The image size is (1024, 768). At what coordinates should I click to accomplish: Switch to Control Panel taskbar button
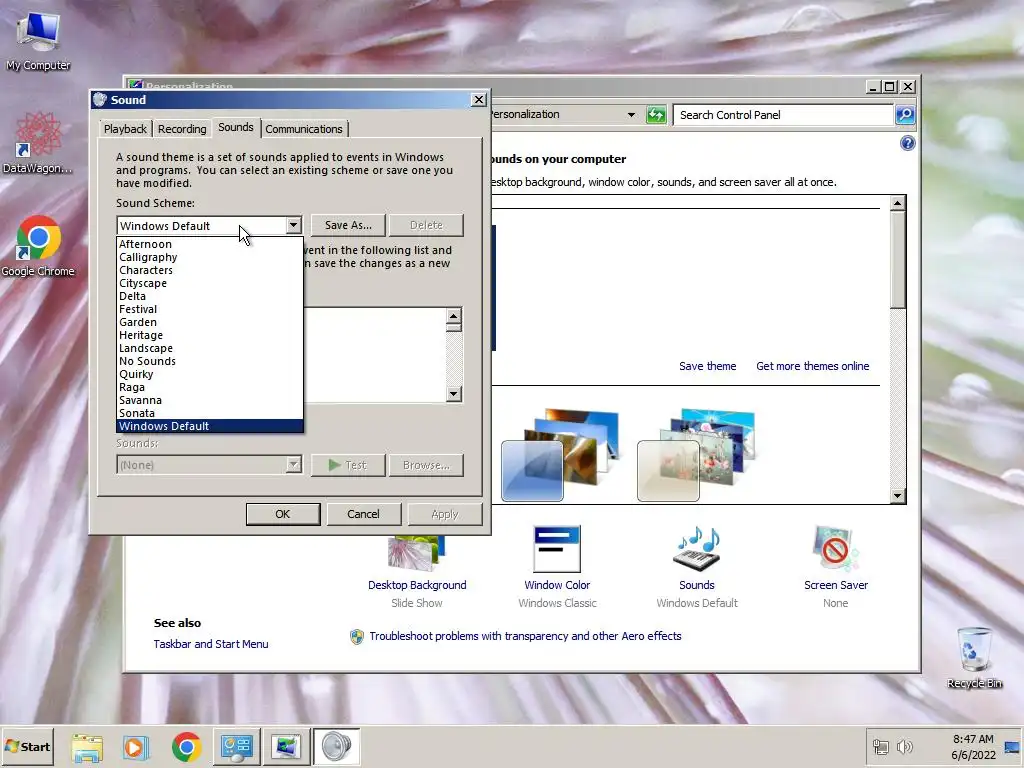point(236,746)
